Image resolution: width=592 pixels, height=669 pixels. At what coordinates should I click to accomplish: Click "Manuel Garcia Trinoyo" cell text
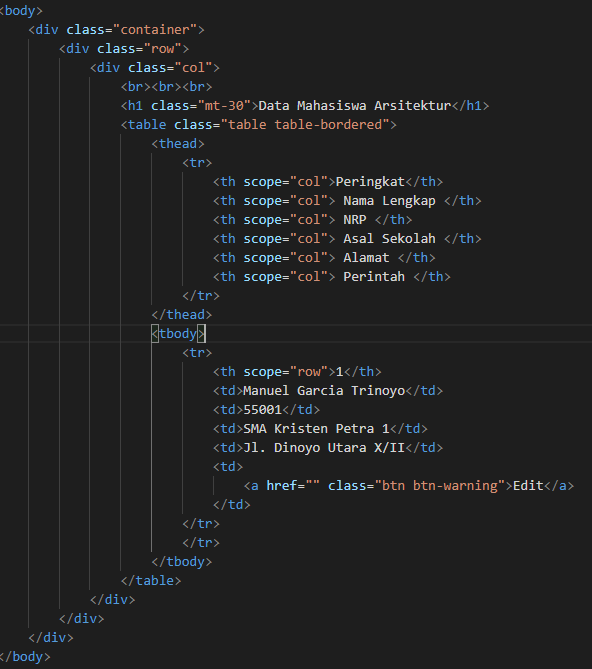(324, 390)
